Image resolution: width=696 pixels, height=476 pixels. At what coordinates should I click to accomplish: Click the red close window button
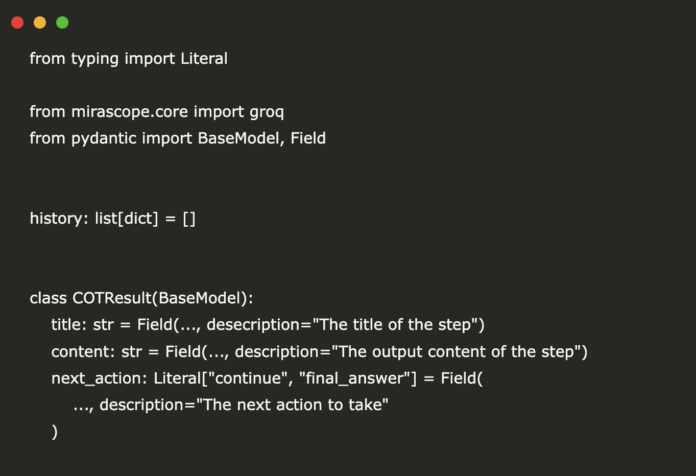pyautogui.click(x=17, y=22)
